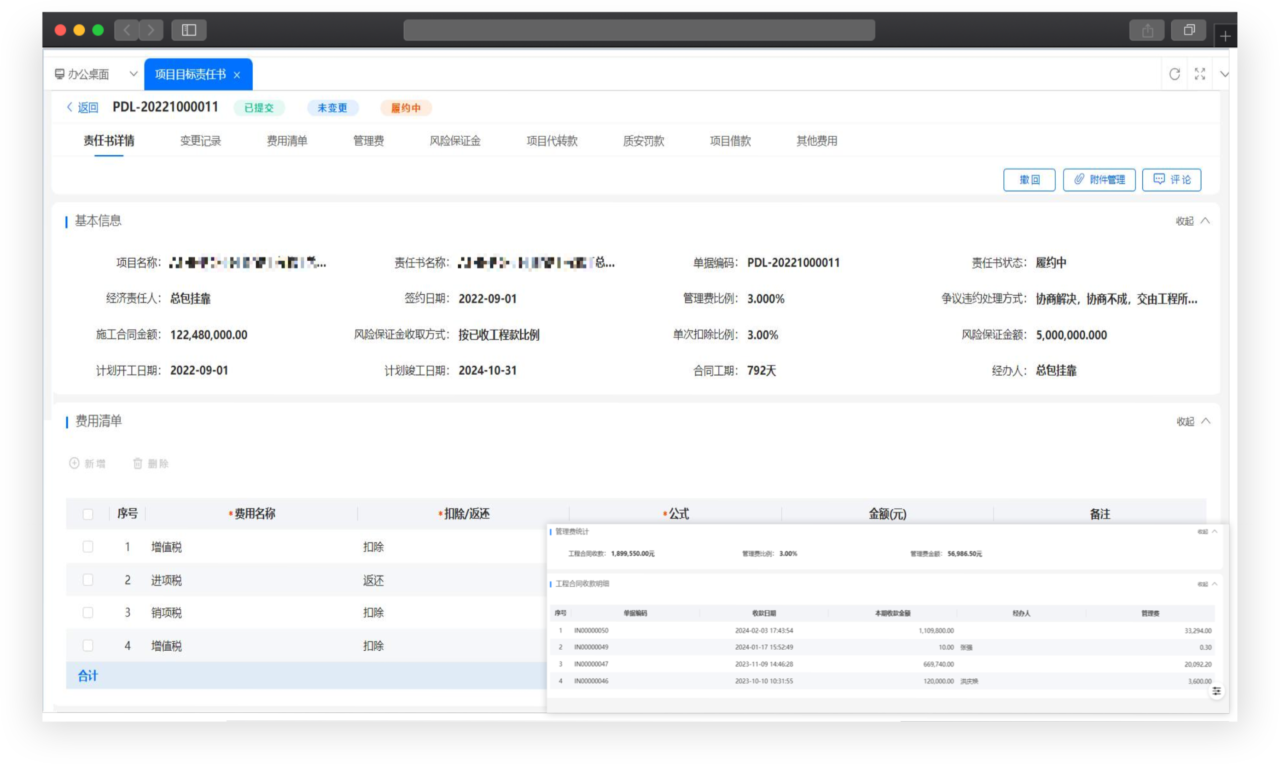Click the 管理费金额 value 56,986.50元
The height and width of the screenshot is (764, 1280).
click(x=965, y=553)
